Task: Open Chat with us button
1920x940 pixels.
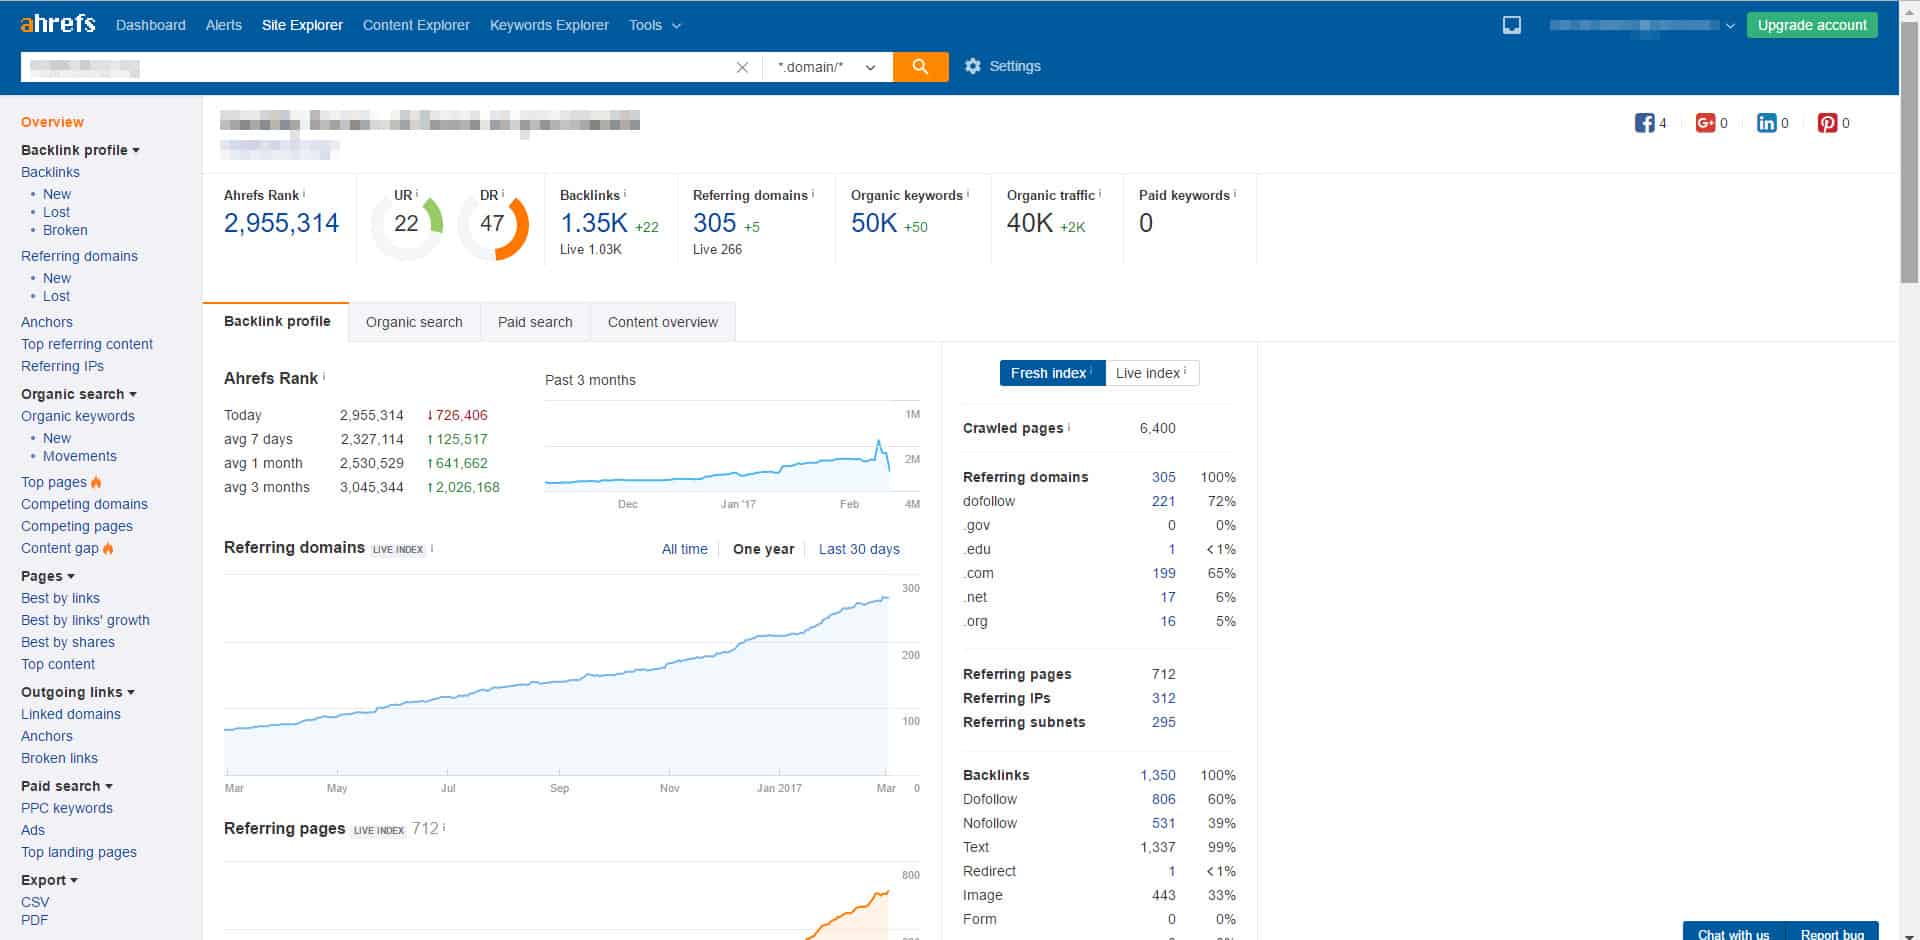Action: pos(1733,933)
